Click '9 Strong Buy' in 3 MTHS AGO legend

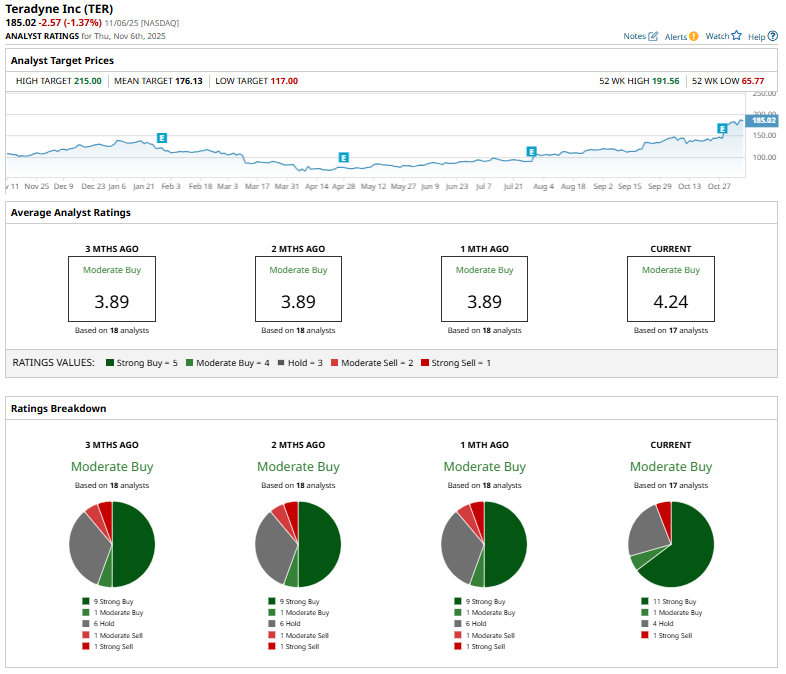point(113,601)
